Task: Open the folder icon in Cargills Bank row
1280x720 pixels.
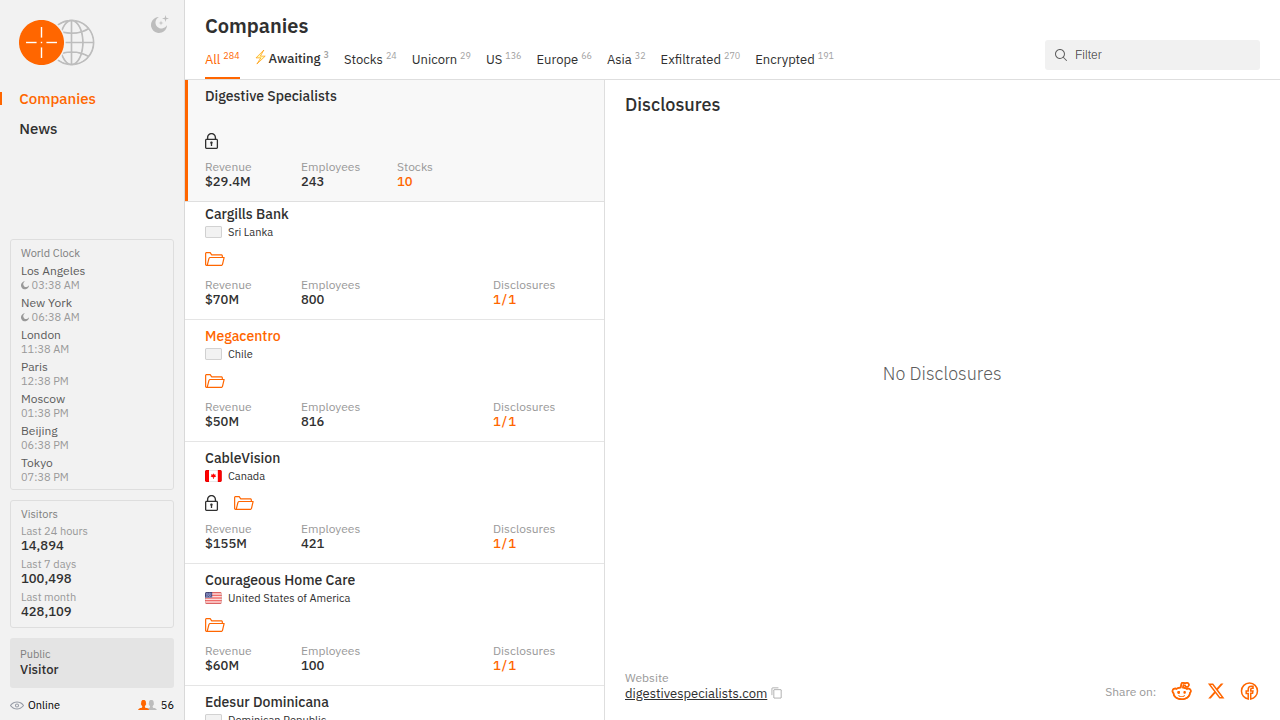Action: (214, 259)
